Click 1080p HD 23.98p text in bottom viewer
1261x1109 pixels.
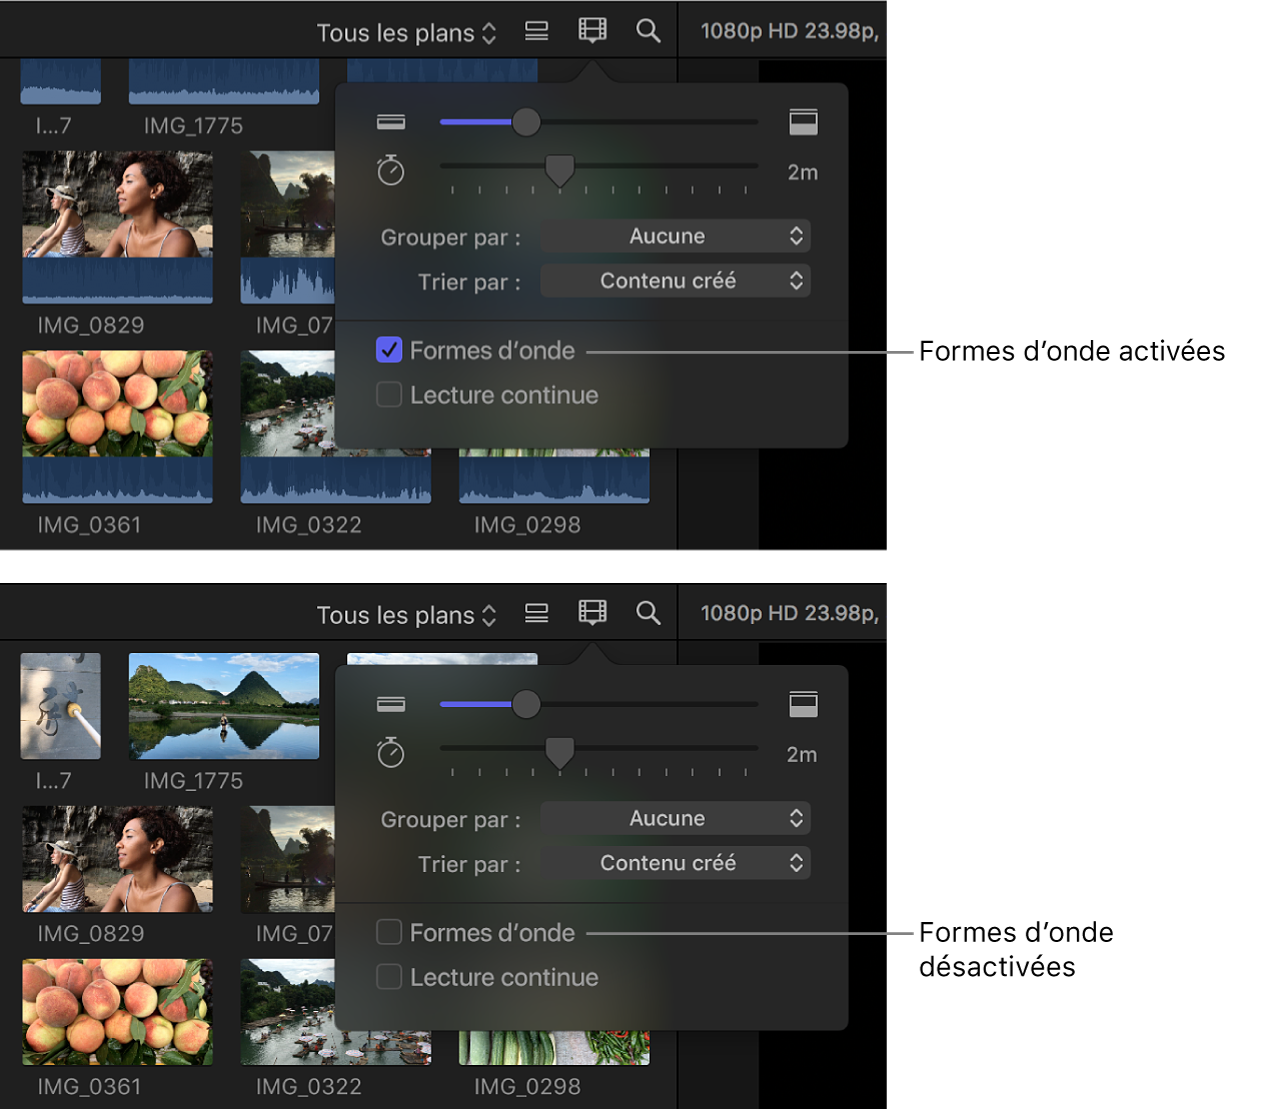pyautogui.click(x=789, y=613)
